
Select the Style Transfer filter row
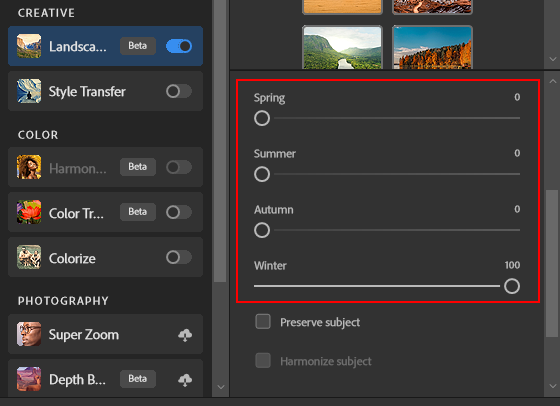coord(105,91)
